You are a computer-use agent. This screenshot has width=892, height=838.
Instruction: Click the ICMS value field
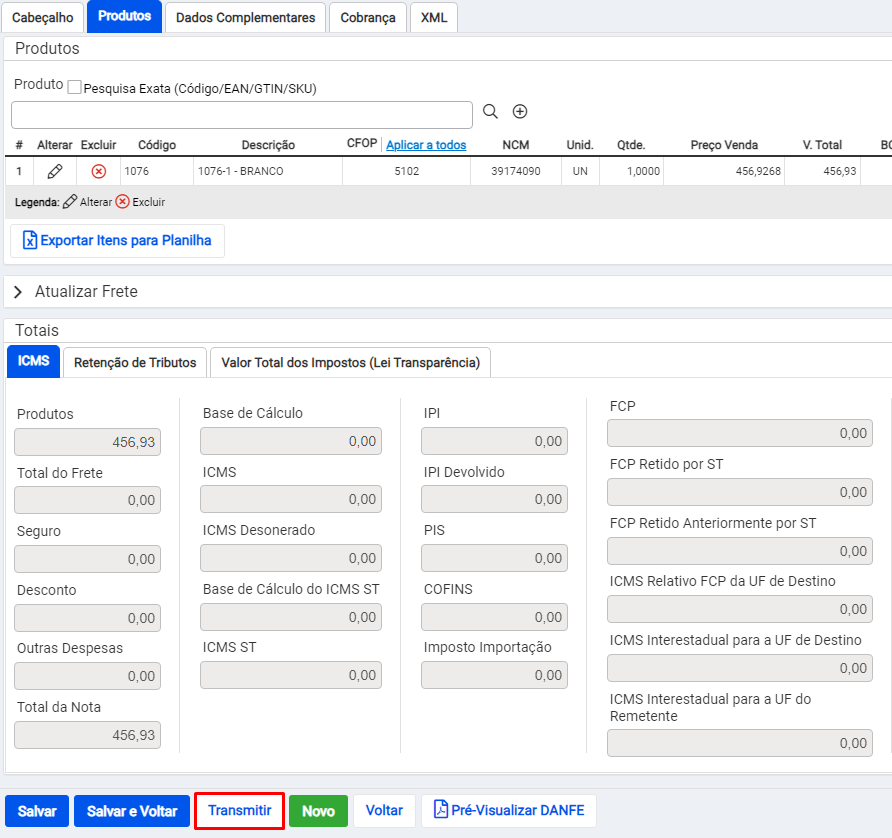[x=291, y=499]
